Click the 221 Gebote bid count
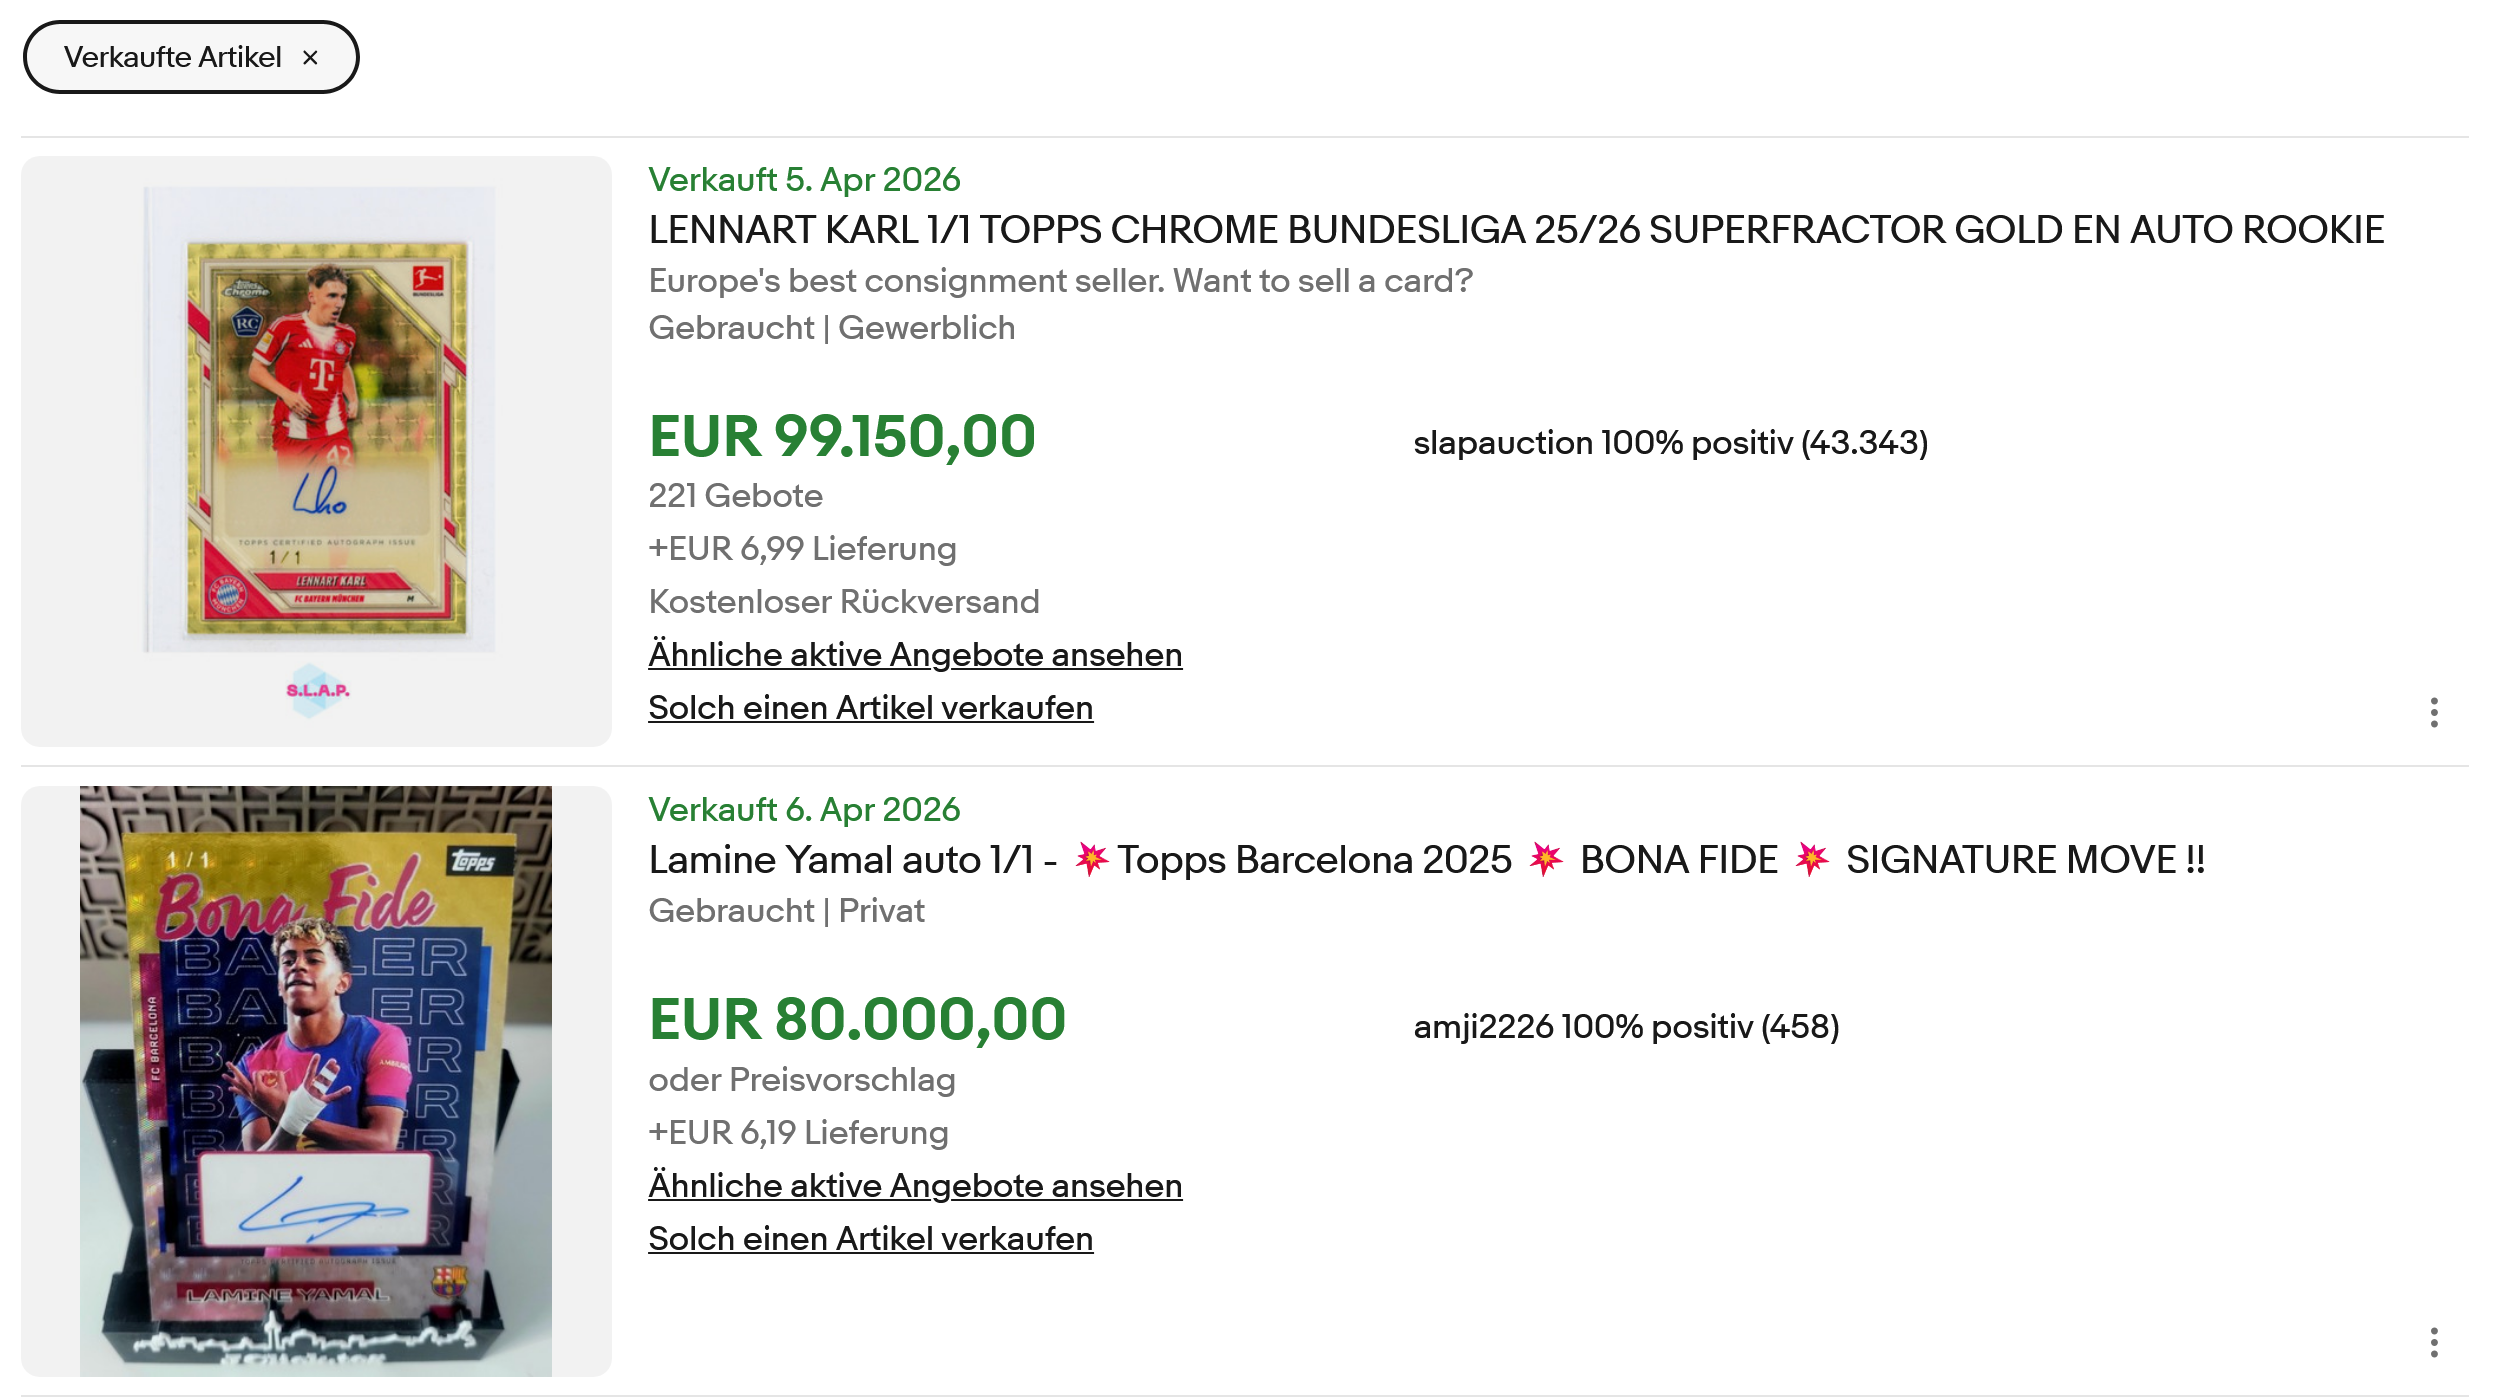Screen dimensions: 2494x1398 pyautogui.click(x=735, y=495)
